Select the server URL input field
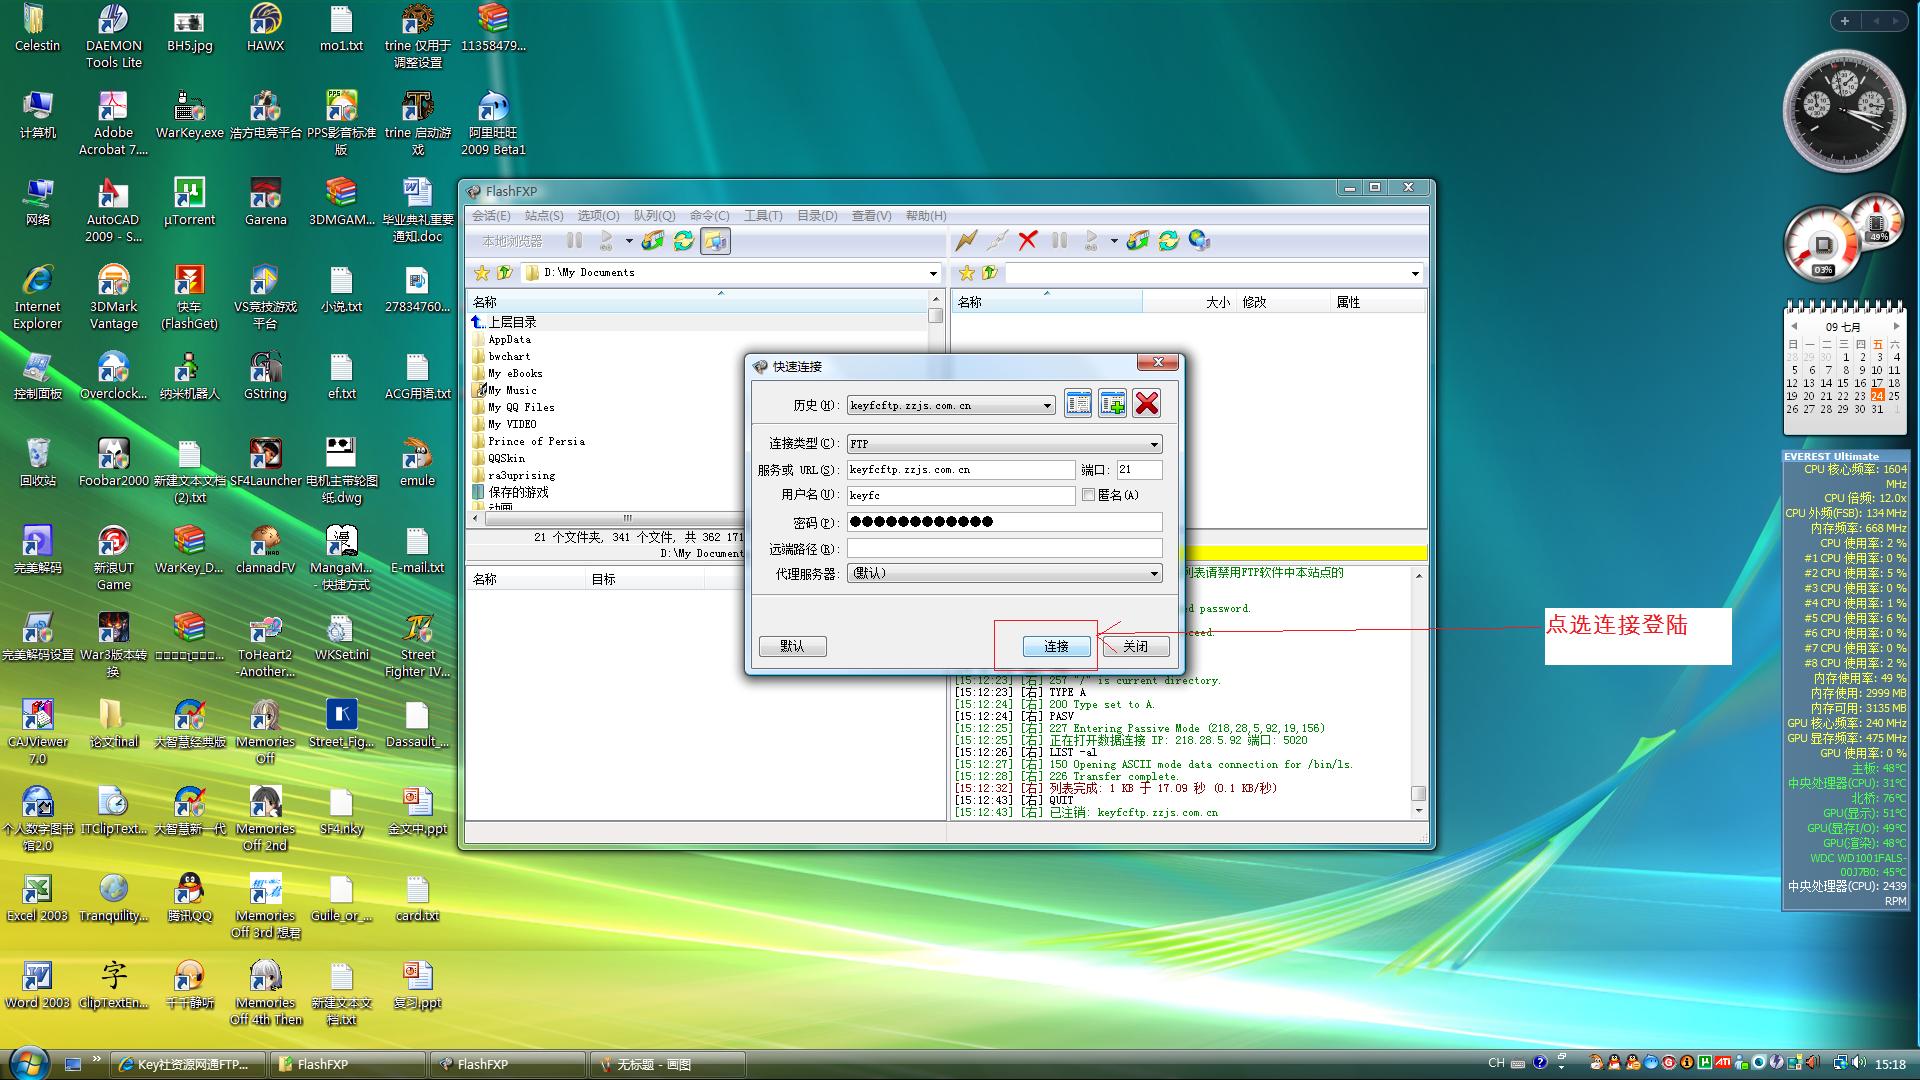The width and height of the screenshot is (1920, 1080). [959, 468]
